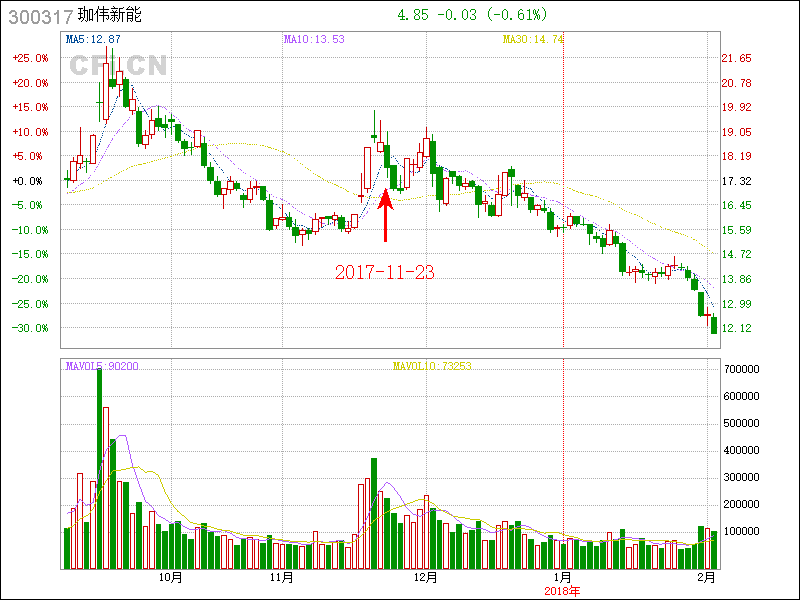Viewport: 800px width, 600px height.
Task: Click the MA10:13.53 indicator label
Action: 314,40
